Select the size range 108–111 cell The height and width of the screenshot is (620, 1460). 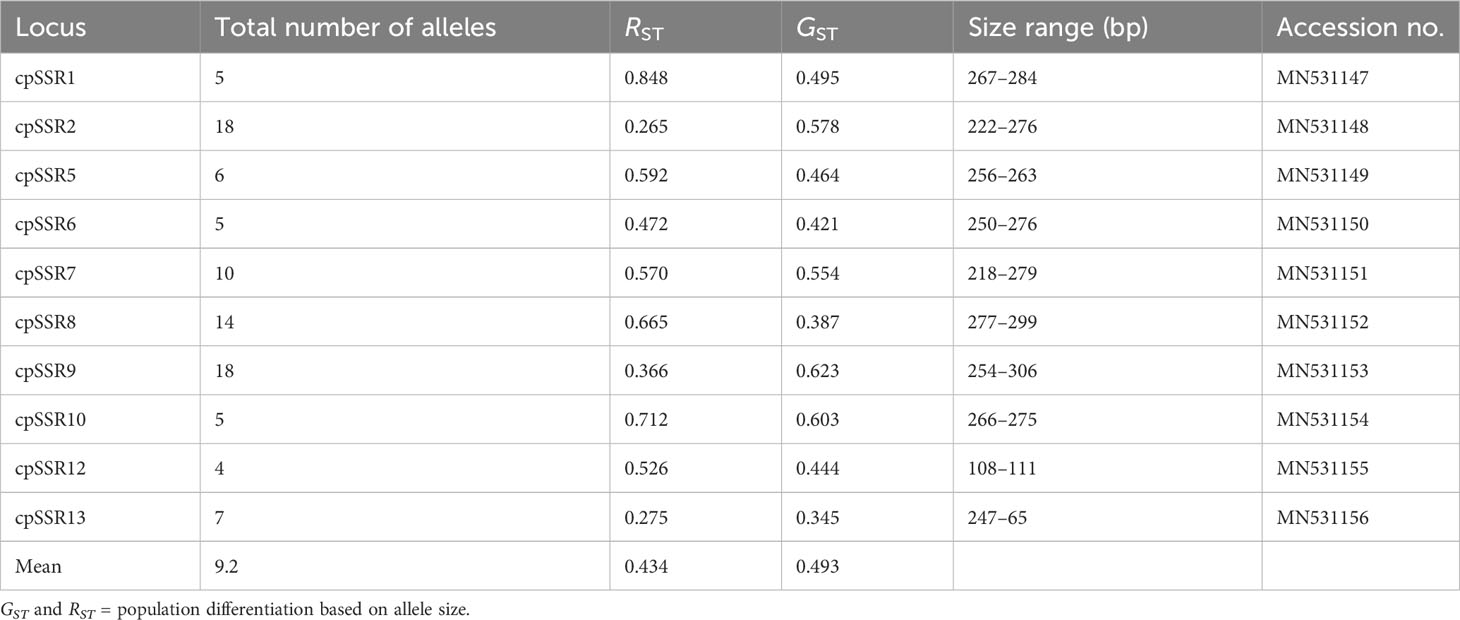pos(1001,470)
